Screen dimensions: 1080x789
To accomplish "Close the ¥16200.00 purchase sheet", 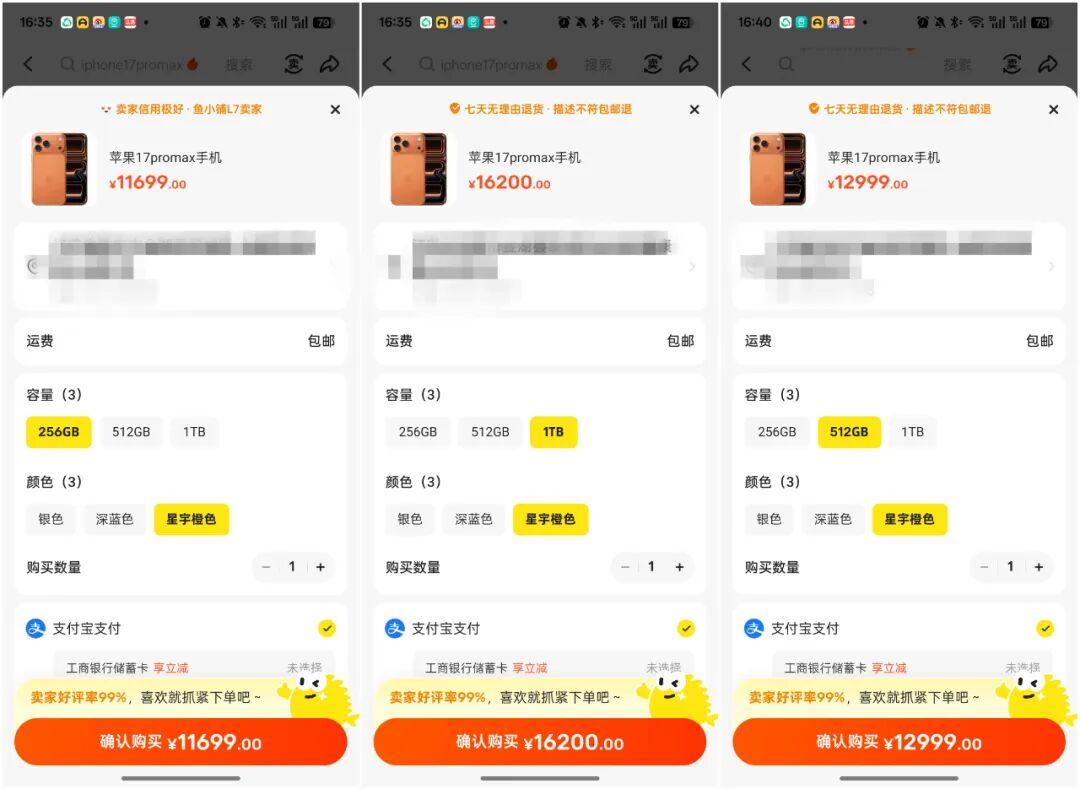I will pos(694,109).
